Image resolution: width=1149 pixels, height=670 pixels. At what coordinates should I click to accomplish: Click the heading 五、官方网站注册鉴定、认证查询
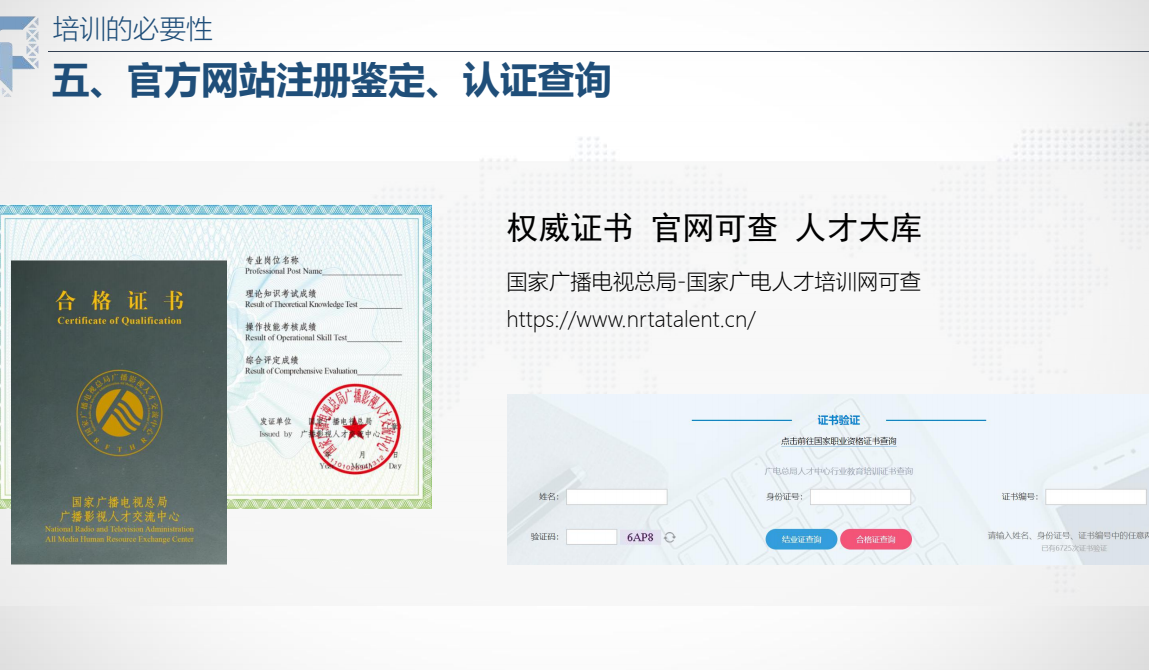click(331, 81)
